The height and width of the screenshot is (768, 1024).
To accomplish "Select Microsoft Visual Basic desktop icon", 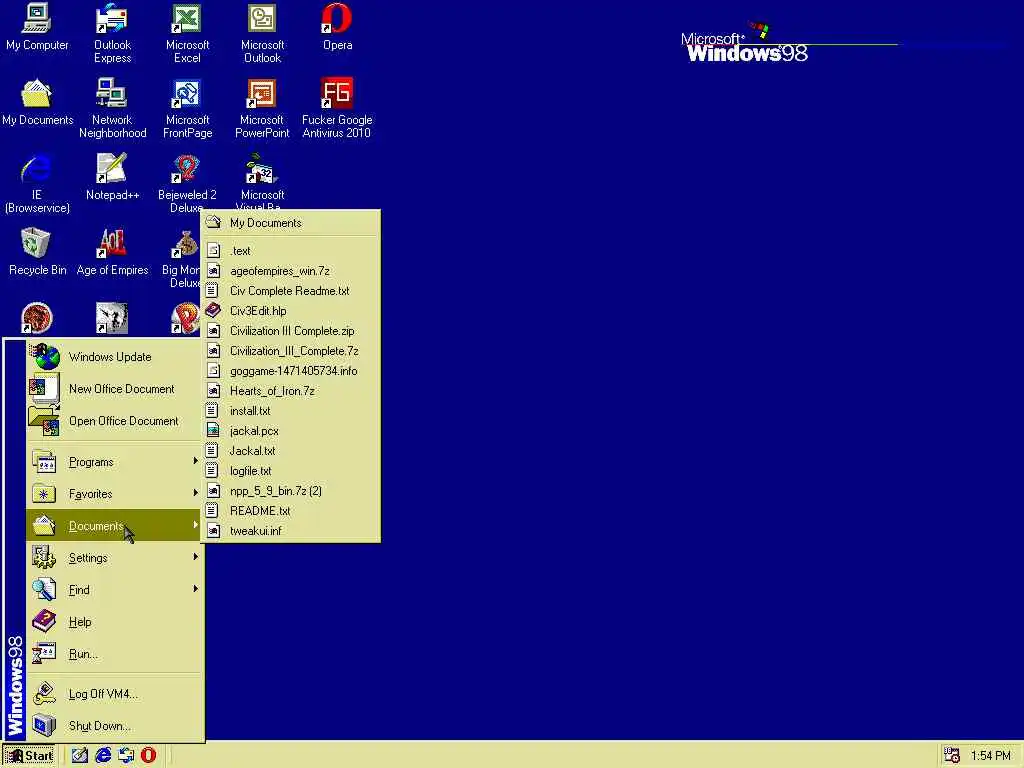I will [262, 180].
